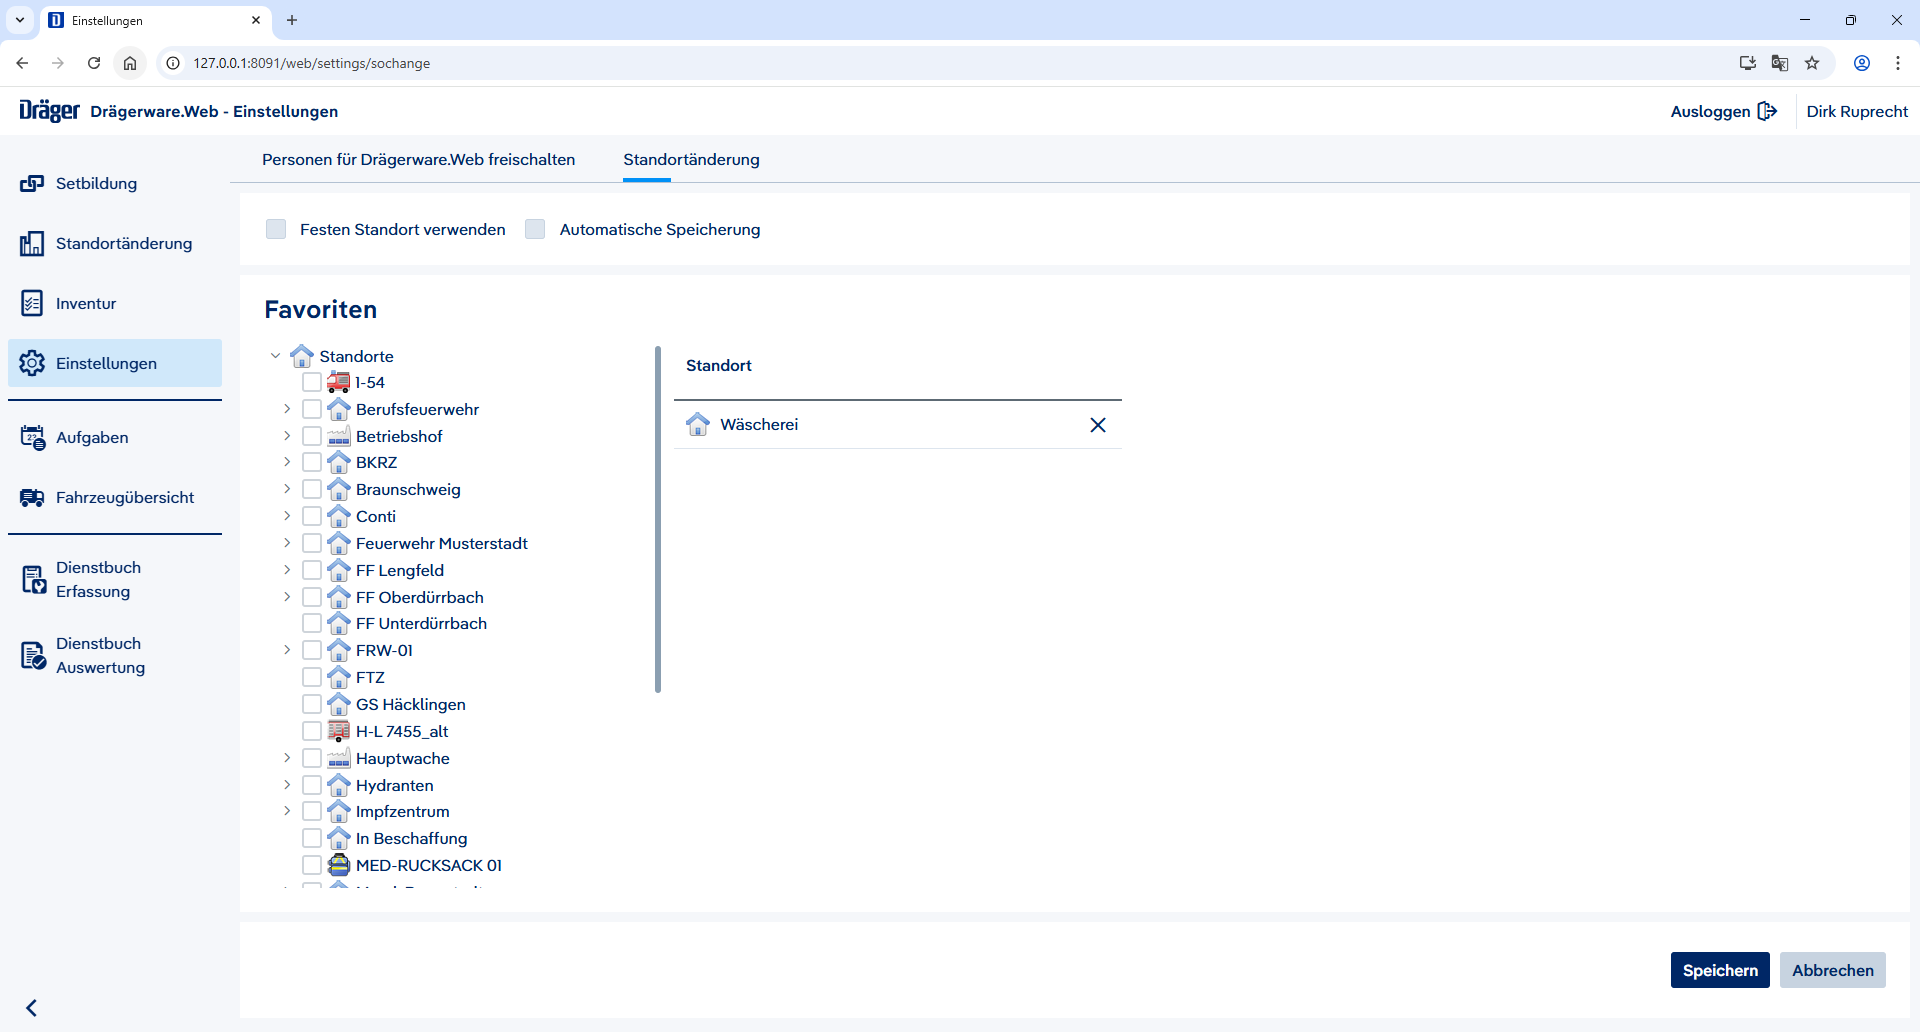Open Fahrzeugübersicht vehicle icon
The height and width of the screenshot is (1032, 1920).
pyautogui.click(x=32, y=498)
